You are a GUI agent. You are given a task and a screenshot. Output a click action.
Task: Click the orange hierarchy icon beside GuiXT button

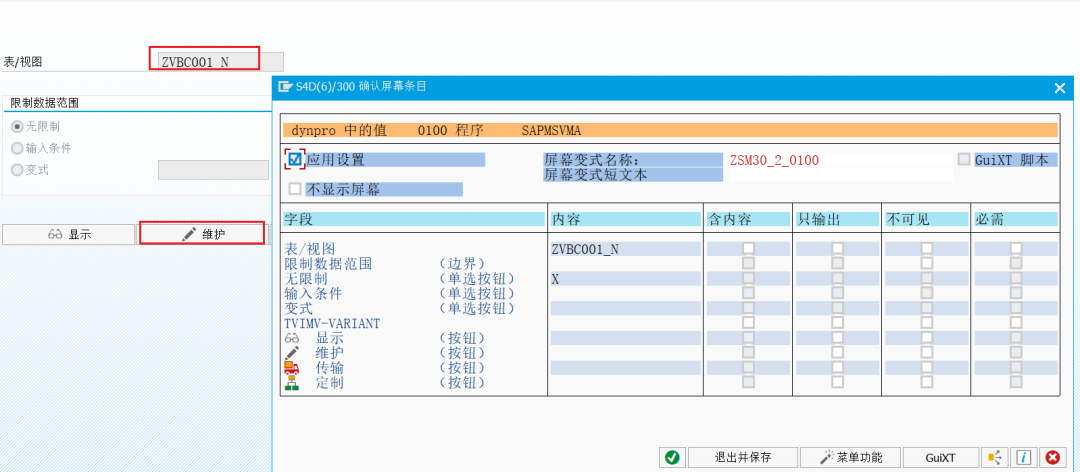995,458
